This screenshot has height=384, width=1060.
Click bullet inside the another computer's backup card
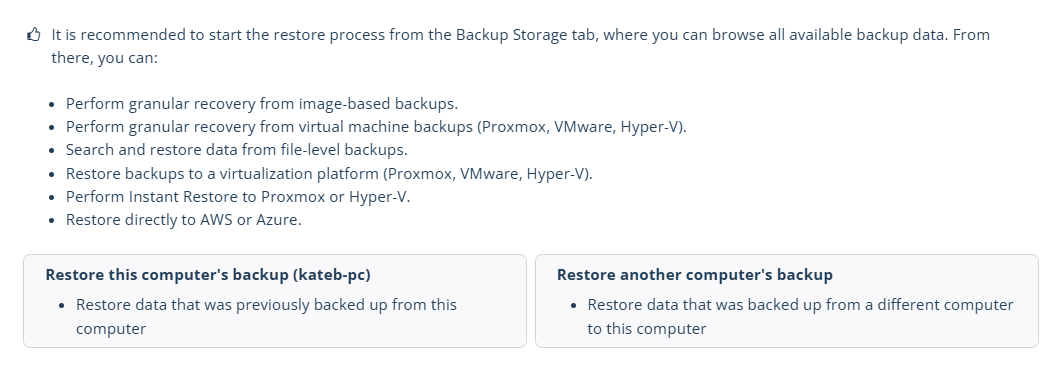tap(574, 306)
